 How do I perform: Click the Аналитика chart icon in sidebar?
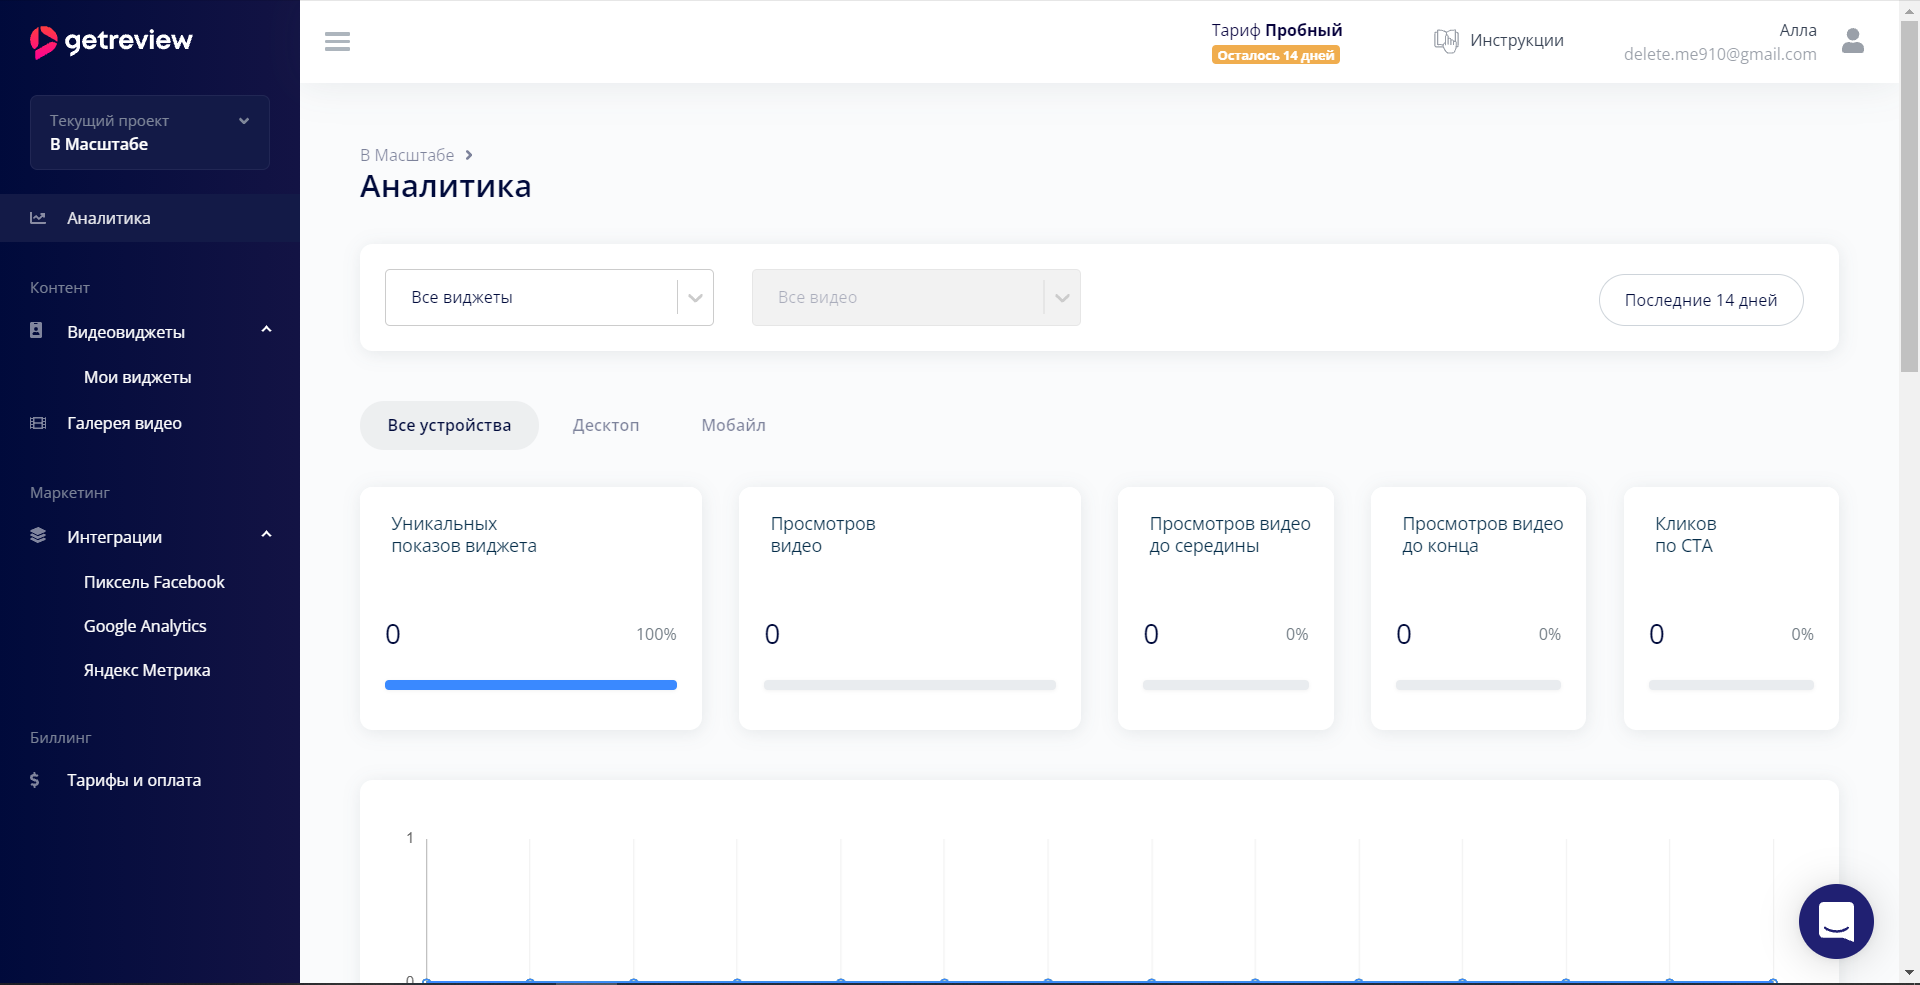click(x=38, y=218)
